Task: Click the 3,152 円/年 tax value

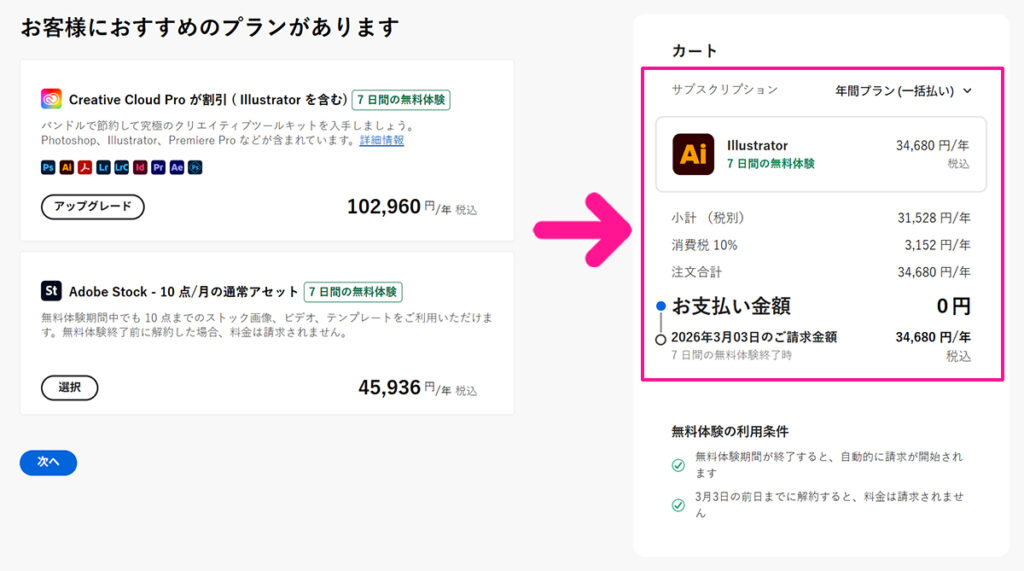Action: tap(937, 245)
